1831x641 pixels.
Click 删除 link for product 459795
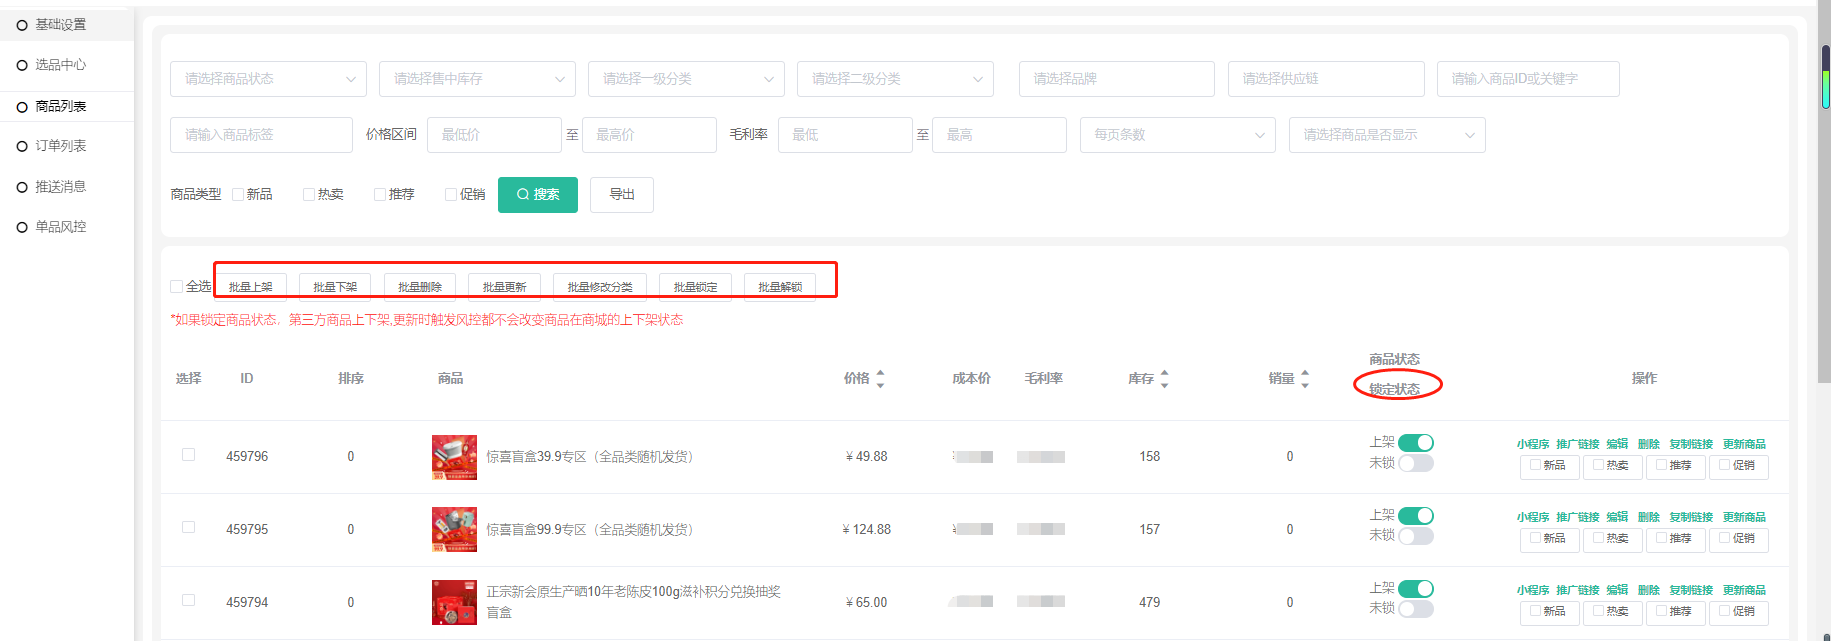[x=1649, y=517]
